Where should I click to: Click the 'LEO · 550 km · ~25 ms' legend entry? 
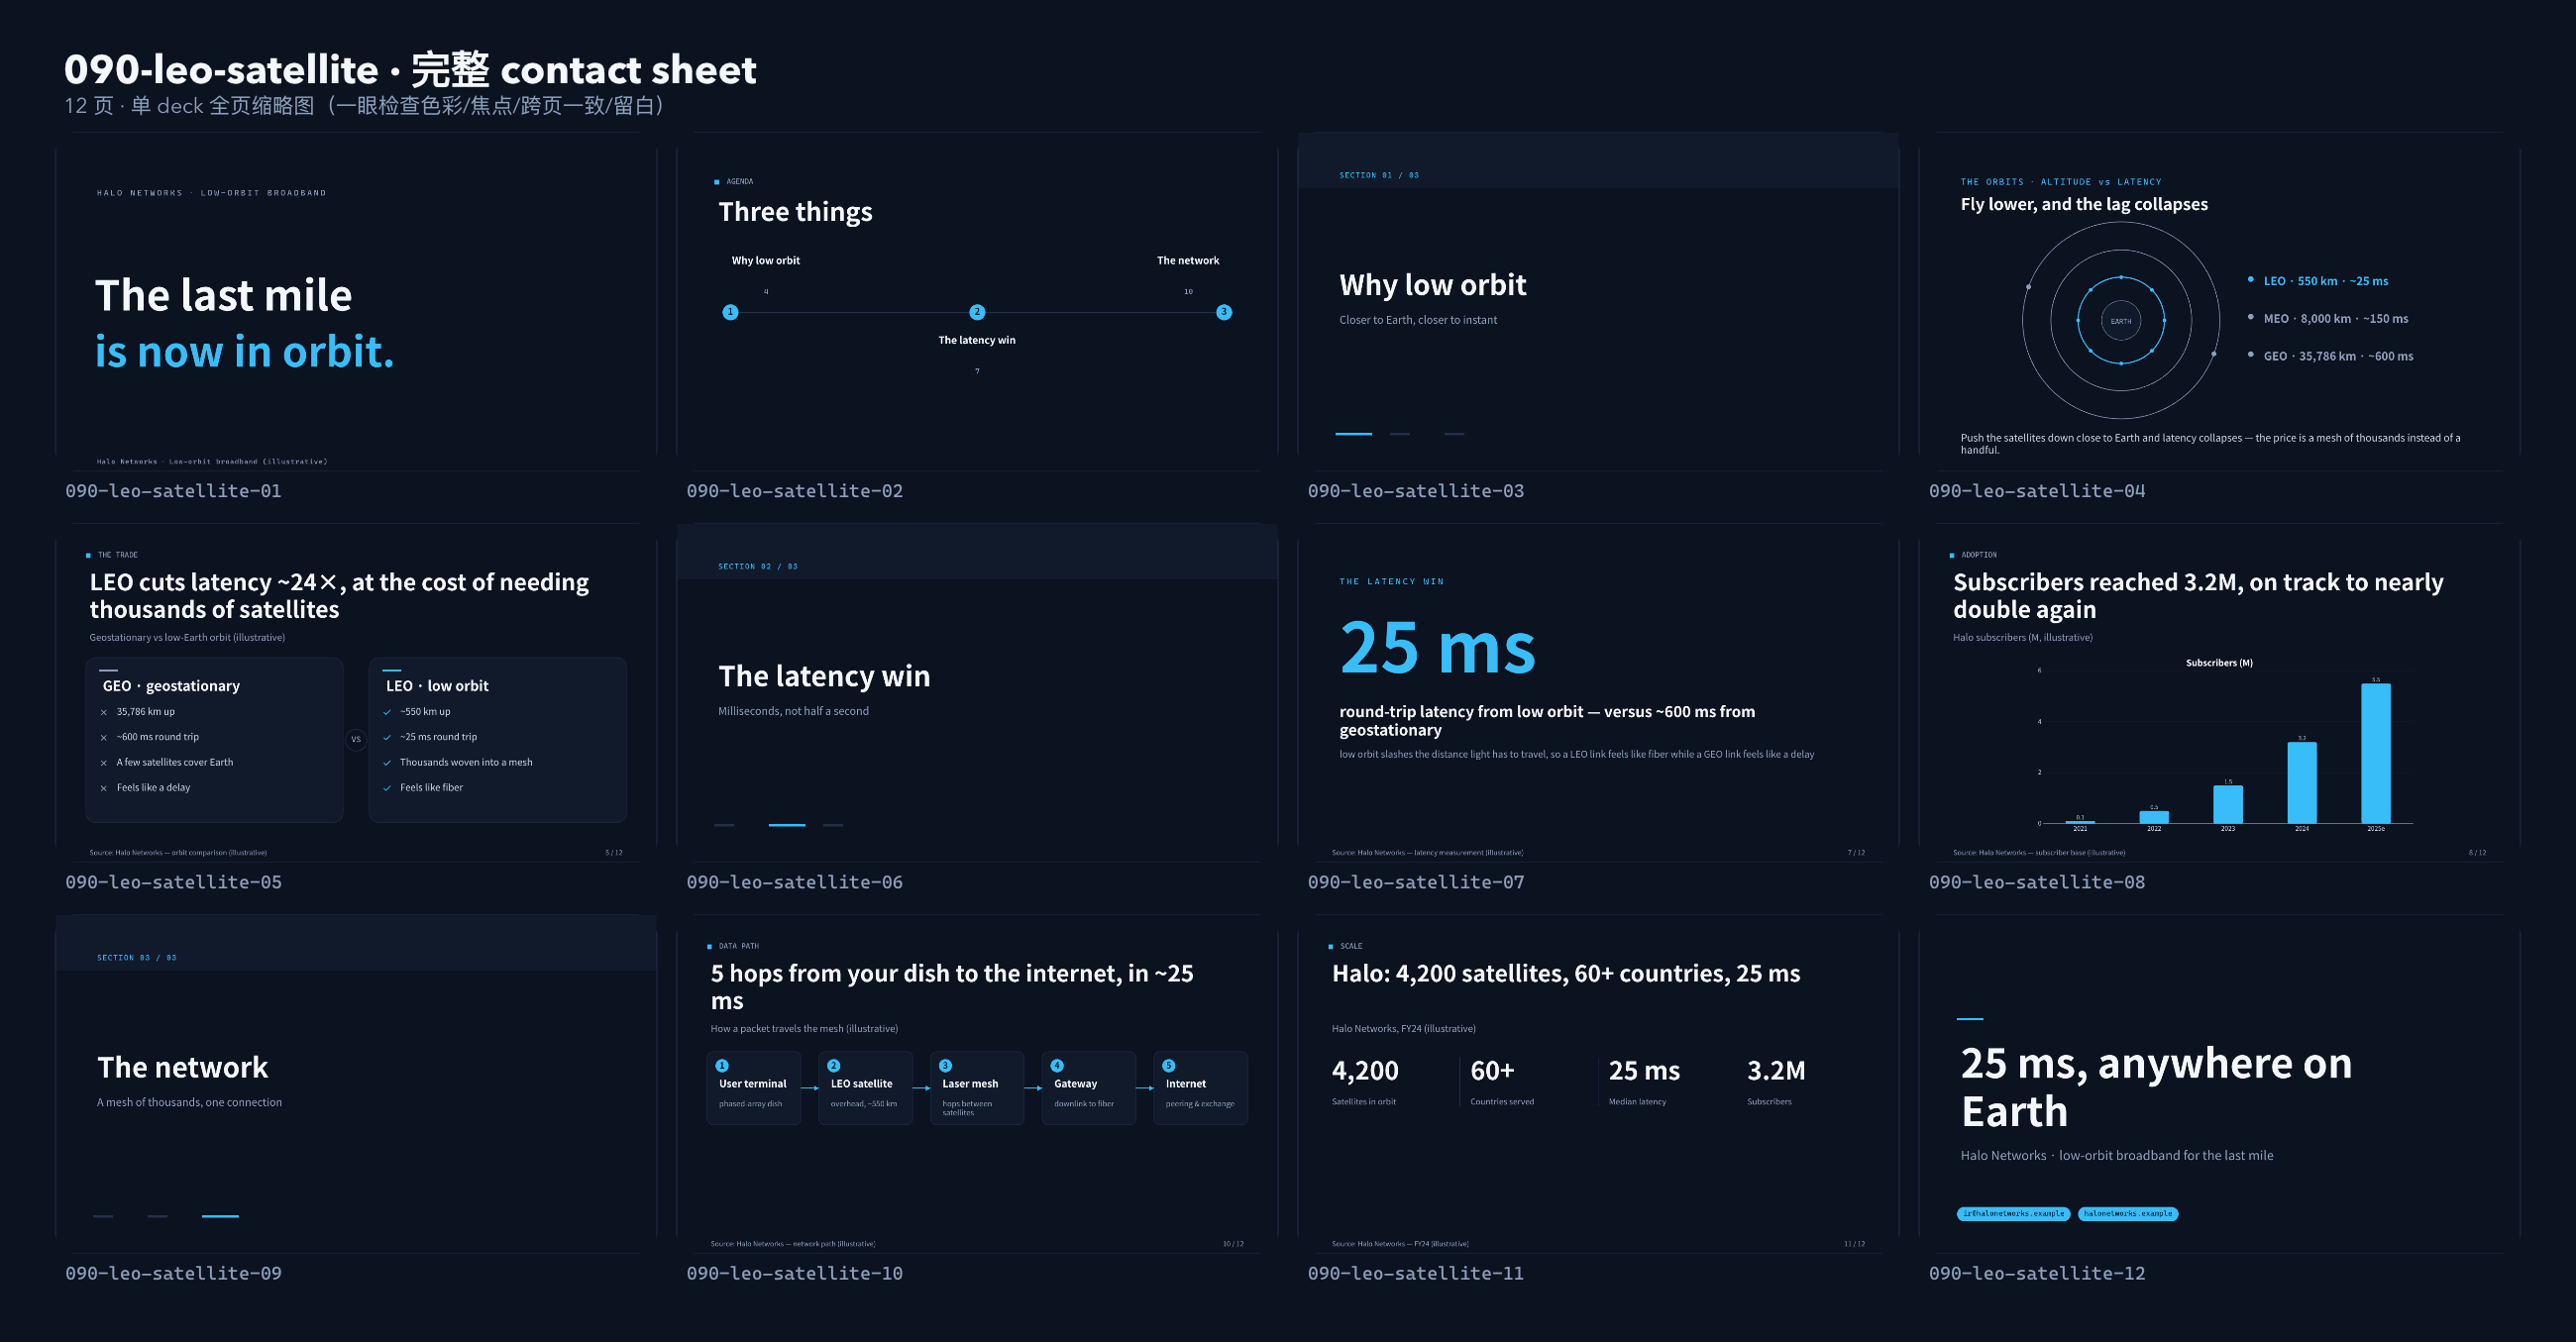[x=2326, y=281]
